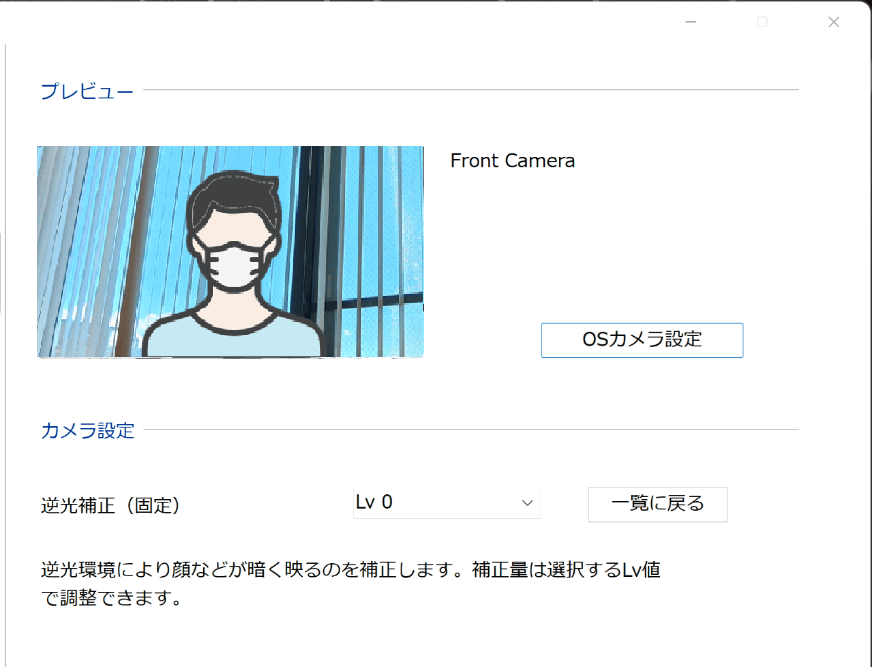
Task: Click the Lv 0 text in combo box
Action: click(374, 502)
